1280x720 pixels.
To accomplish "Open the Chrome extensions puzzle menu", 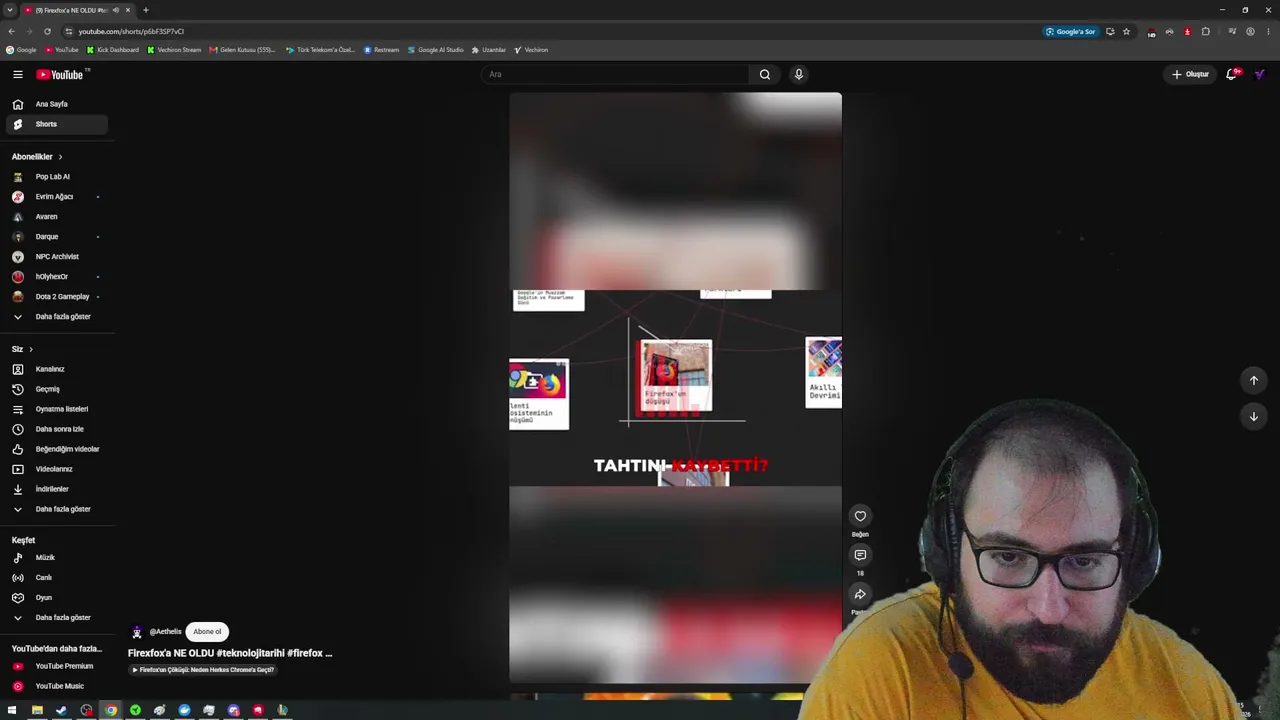I will coord(1206,31).
